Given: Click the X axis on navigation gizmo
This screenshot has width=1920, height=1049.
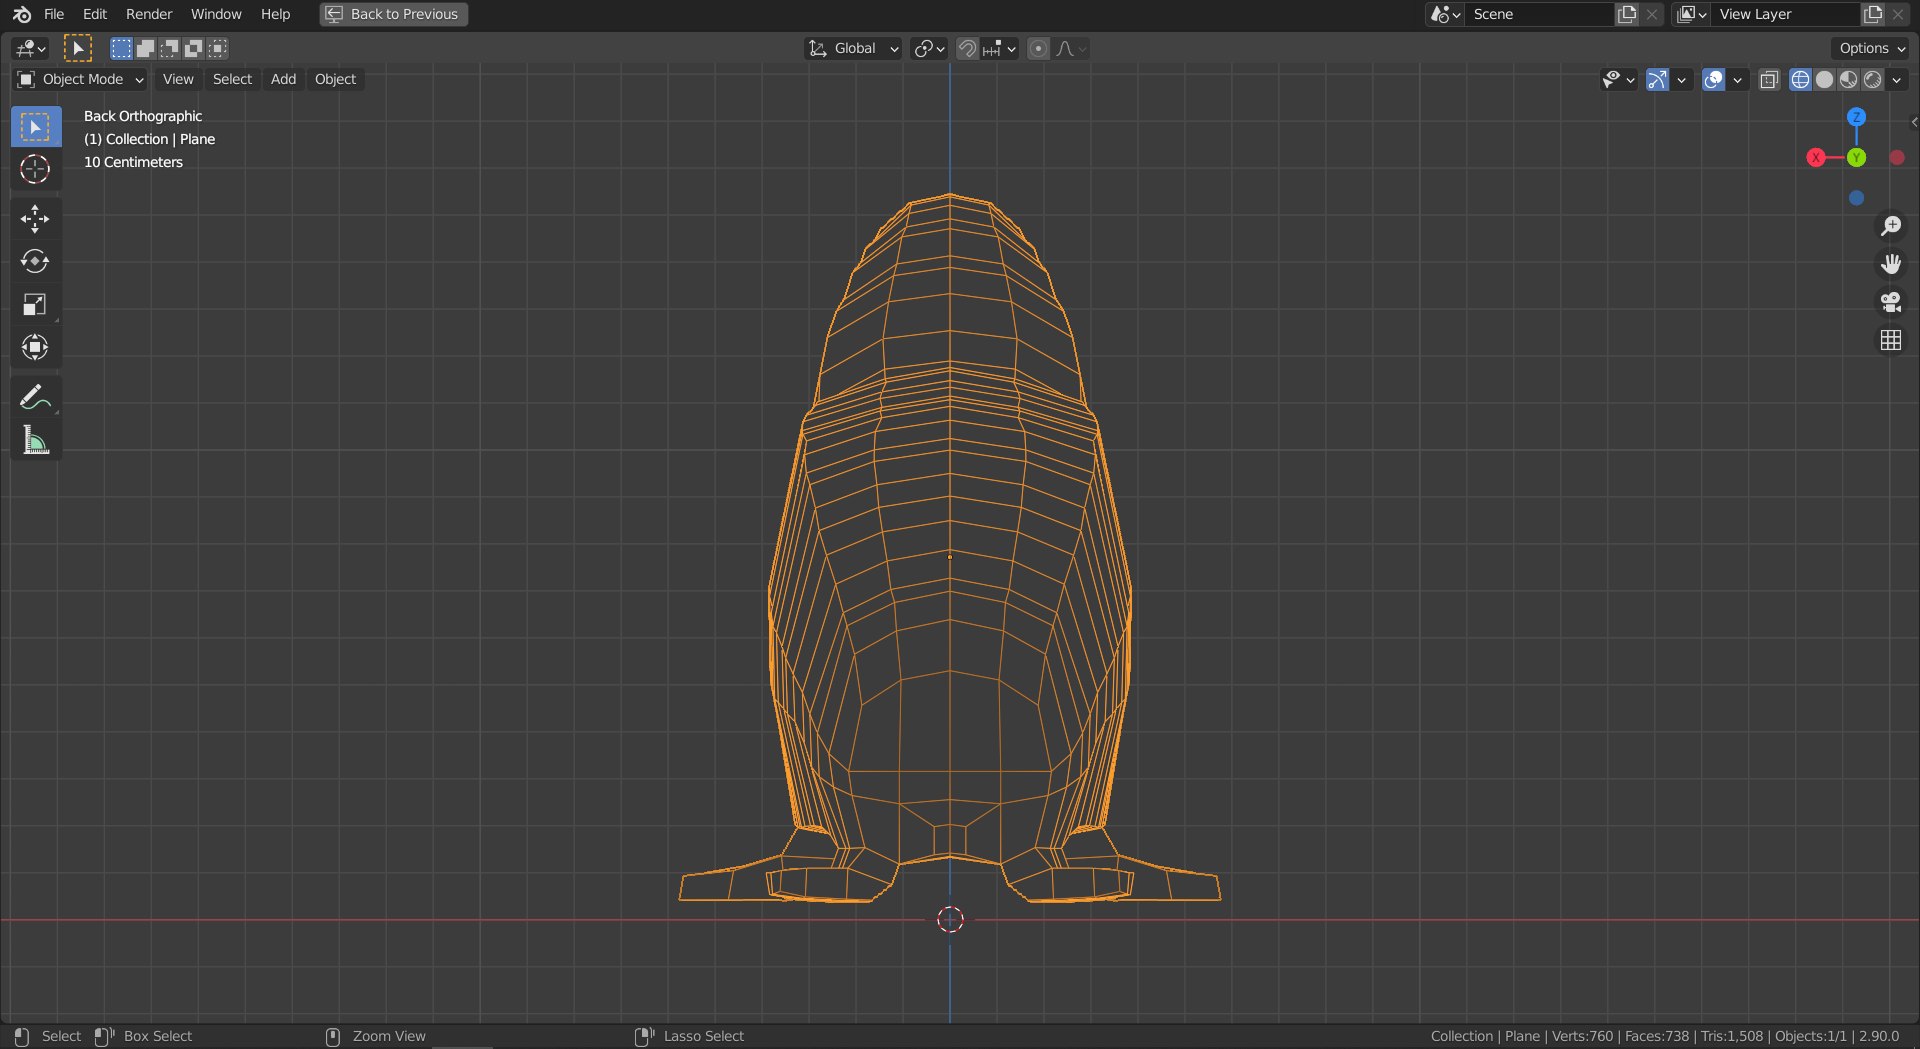Looking at the screenshot, I should pyautogui.click(x=1816, y=157).
